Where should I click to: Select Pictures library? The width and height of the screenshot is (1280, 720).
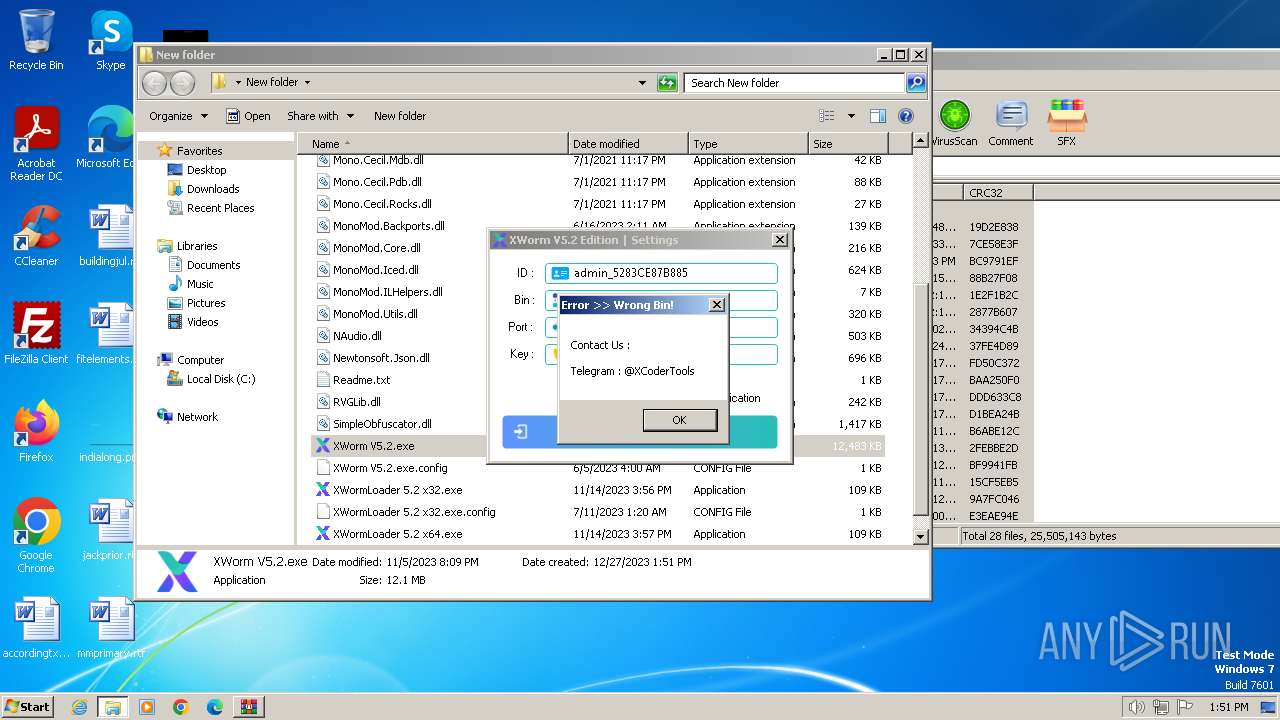206,303
